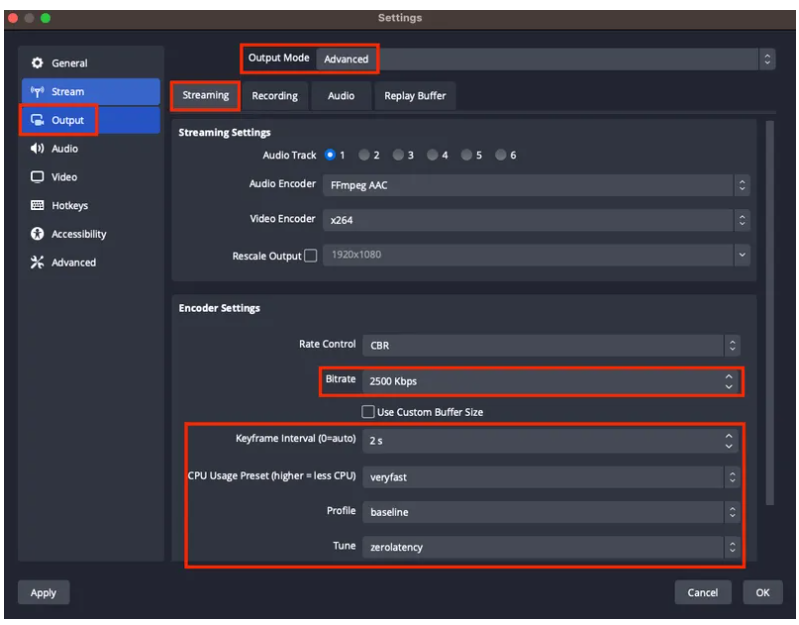This screenshot has width=799, height=625.
Task: Select audio track 6
Action: [x=501, y=155]
